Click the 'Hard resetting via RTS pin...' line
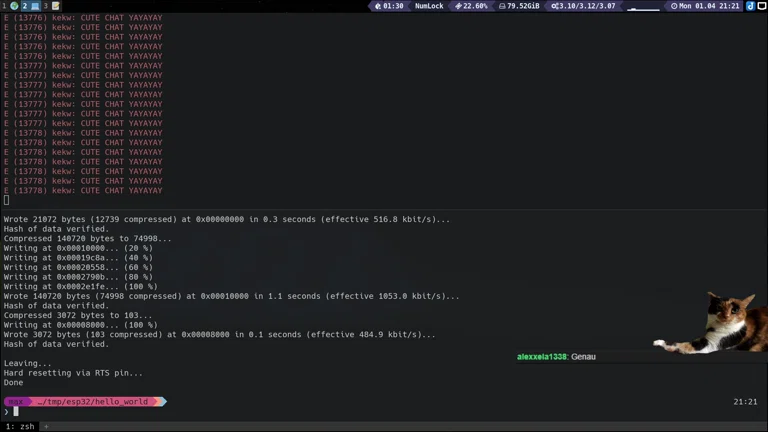Screen dimensions: 768x432 pos(73,373)
